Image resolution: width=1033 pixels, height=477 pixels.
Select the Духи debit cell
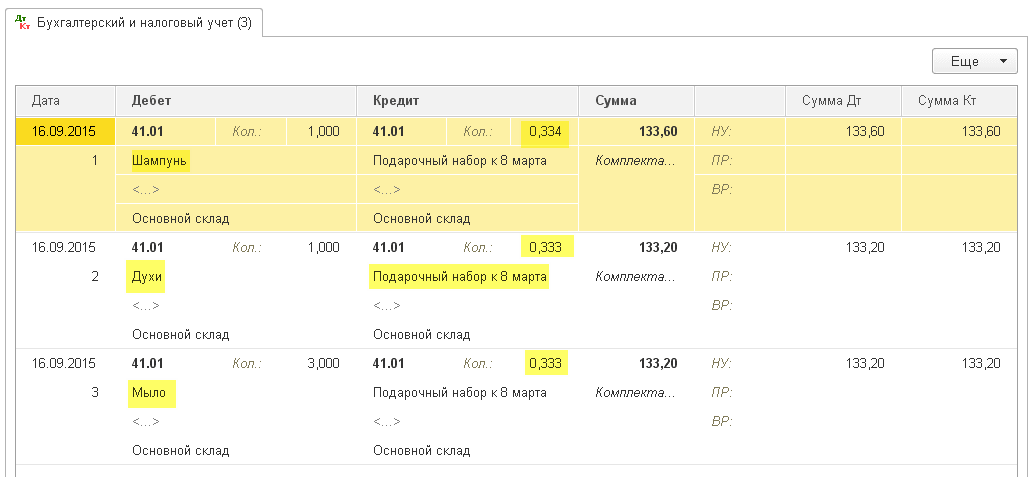click(147, 276)
